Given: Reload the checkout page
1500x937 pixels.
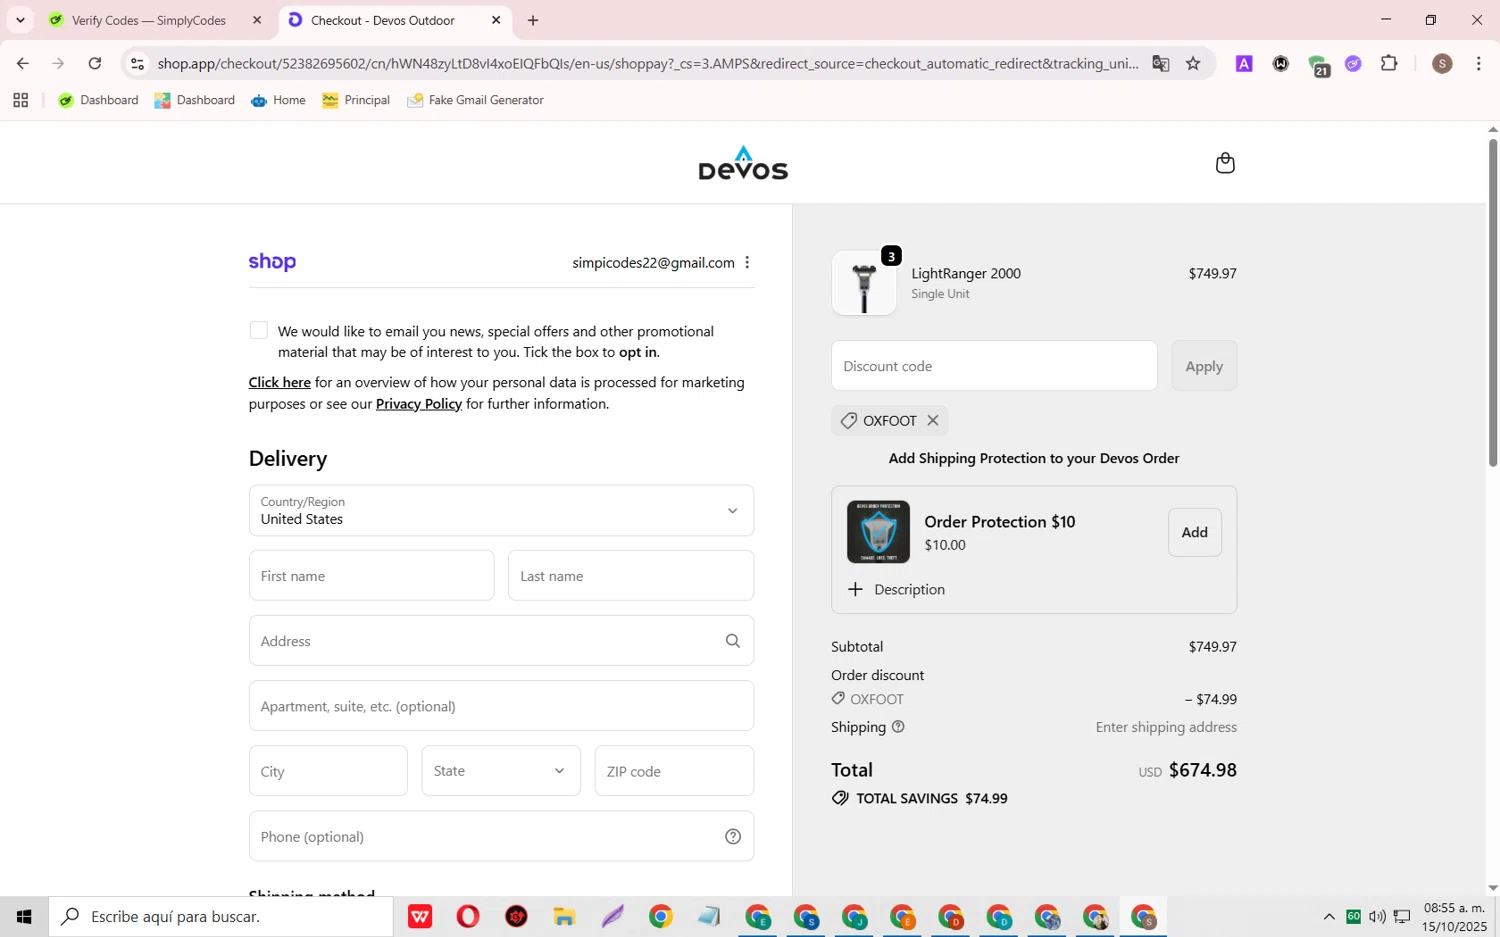Looking at the screenshot, I should (x=95, y=63).
